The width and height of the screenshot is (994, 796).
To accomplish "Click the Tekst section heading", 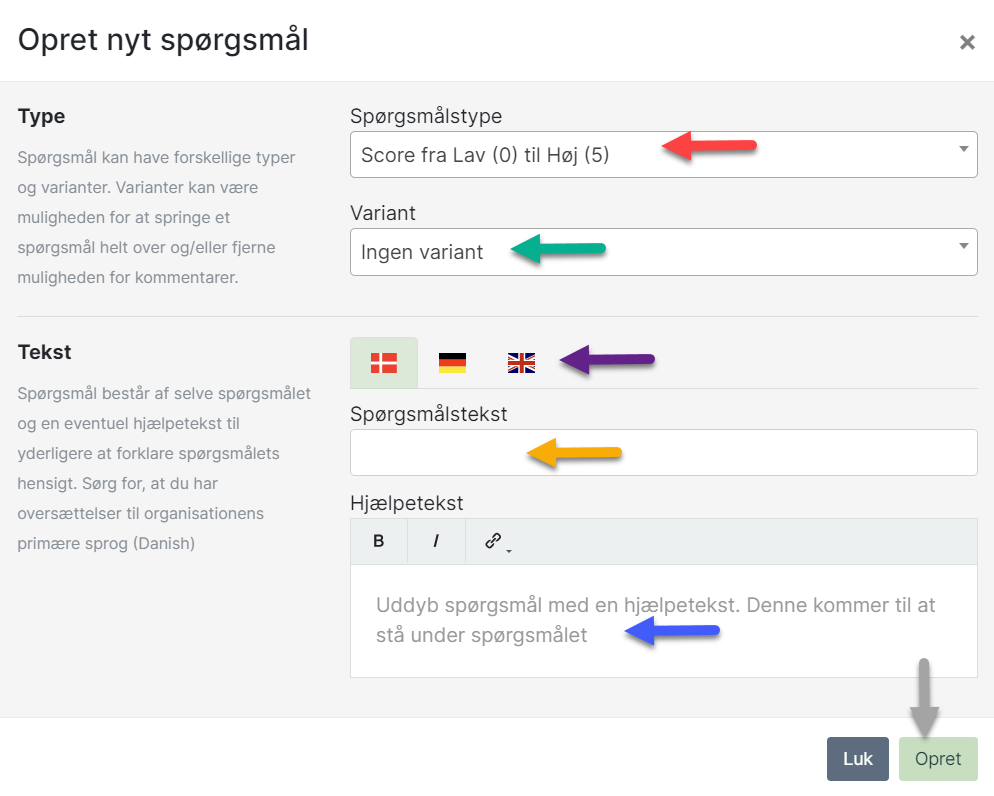I will [x=44, y=352].
